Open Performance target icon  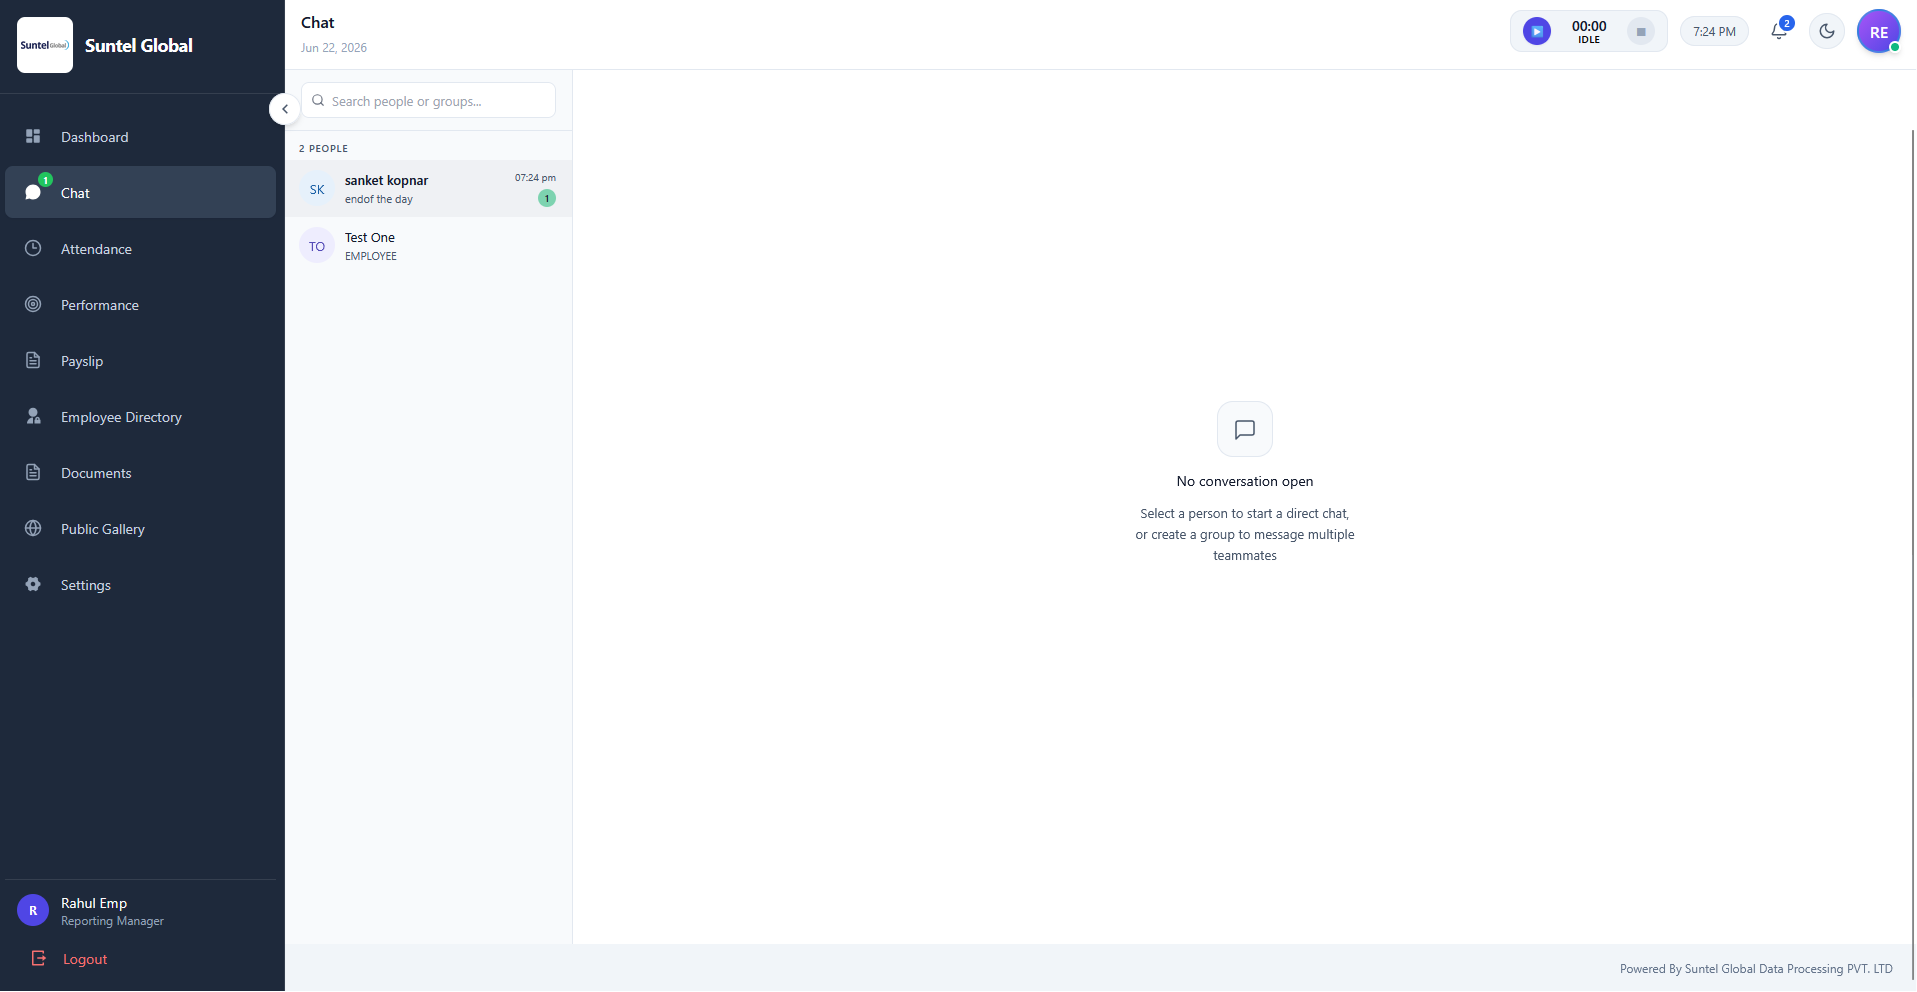[33, 304]
